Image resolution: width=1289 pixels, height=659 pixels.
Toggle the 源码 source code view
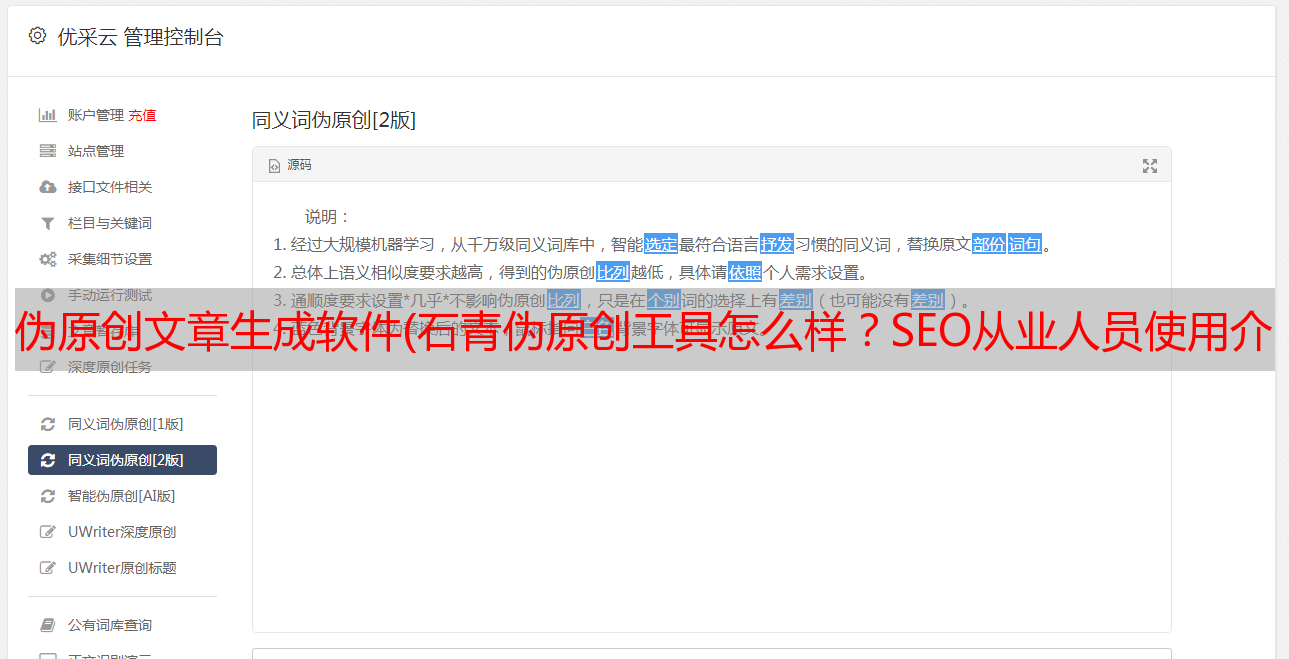click(x=290, y=165)
